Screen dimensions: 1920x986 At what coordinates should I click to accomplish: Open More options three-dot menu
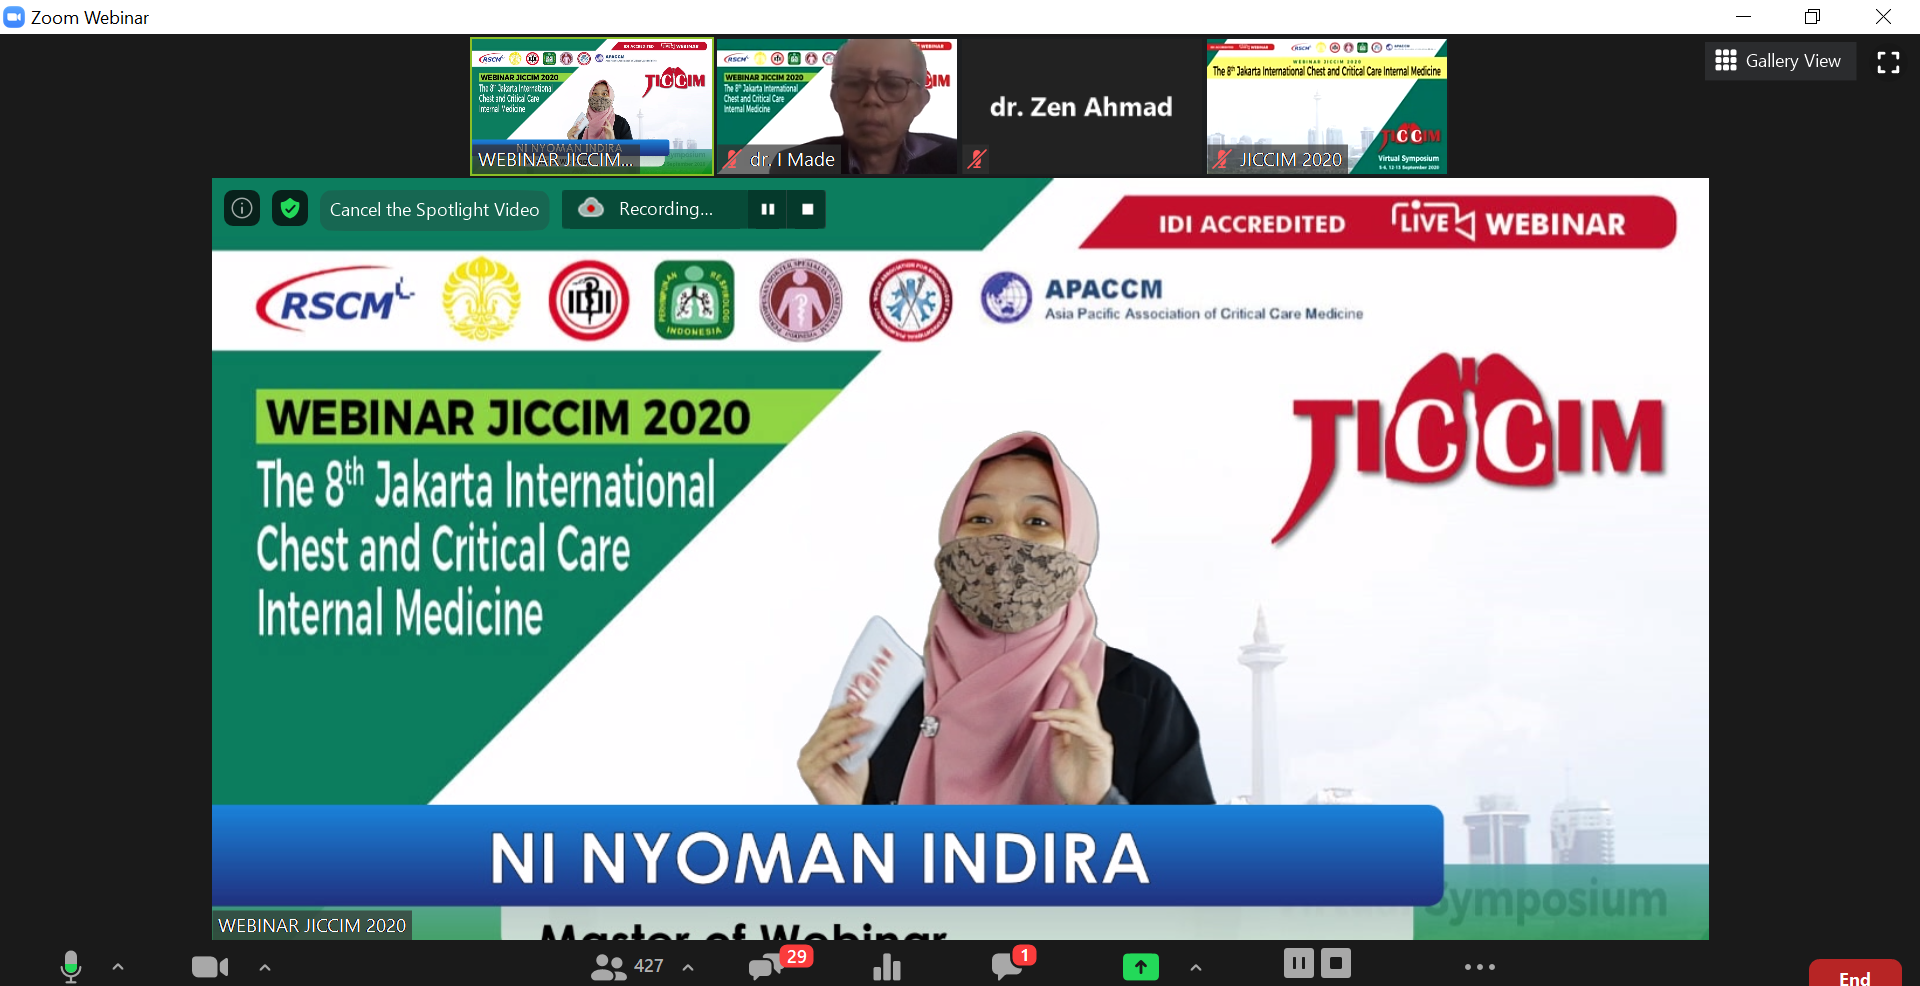pyautogui.click(x=1480, y=967)
